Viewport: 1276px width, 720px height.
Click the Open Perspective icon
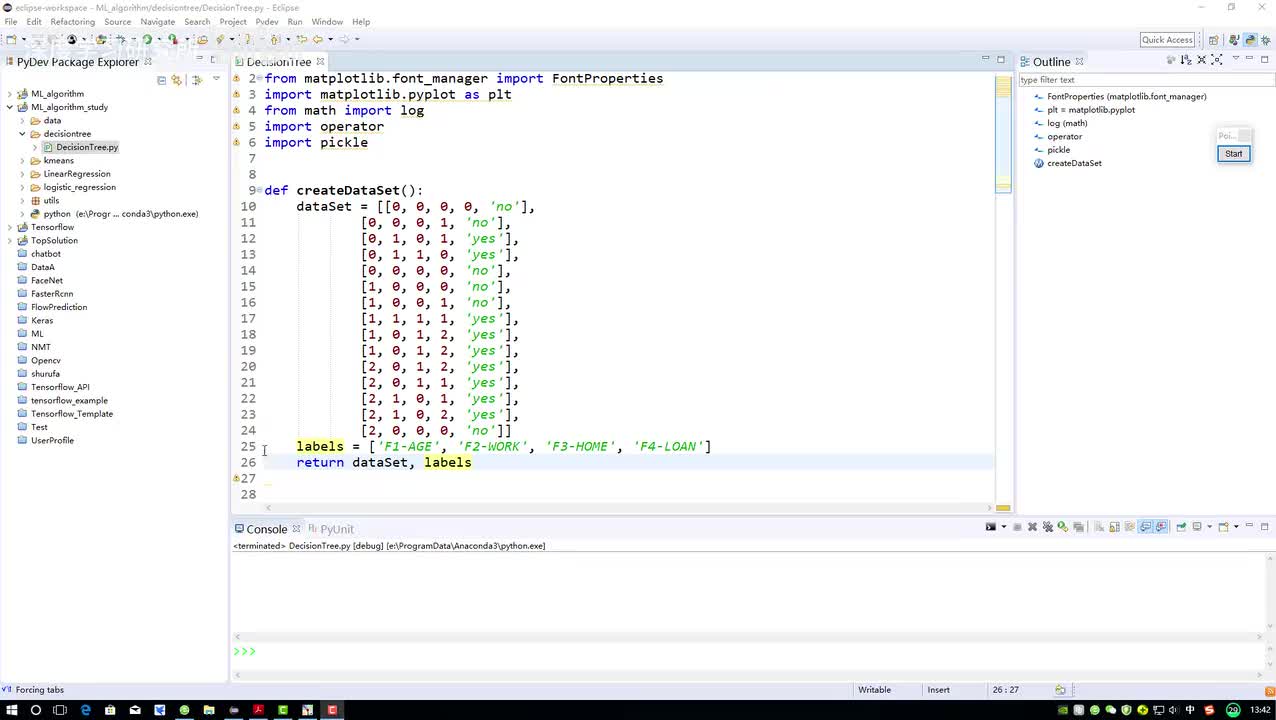point(1213,40)
